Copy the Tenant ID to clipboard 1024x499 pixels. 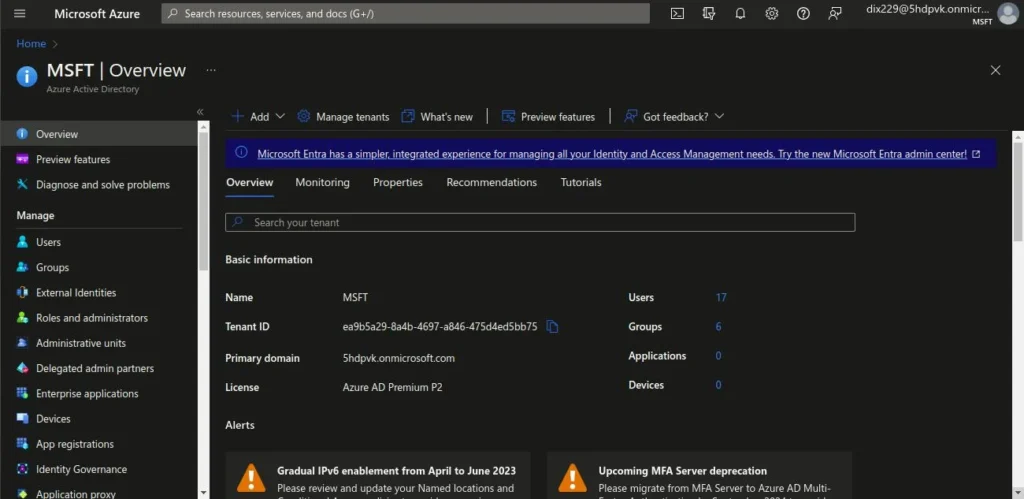(x=552, y=327)
